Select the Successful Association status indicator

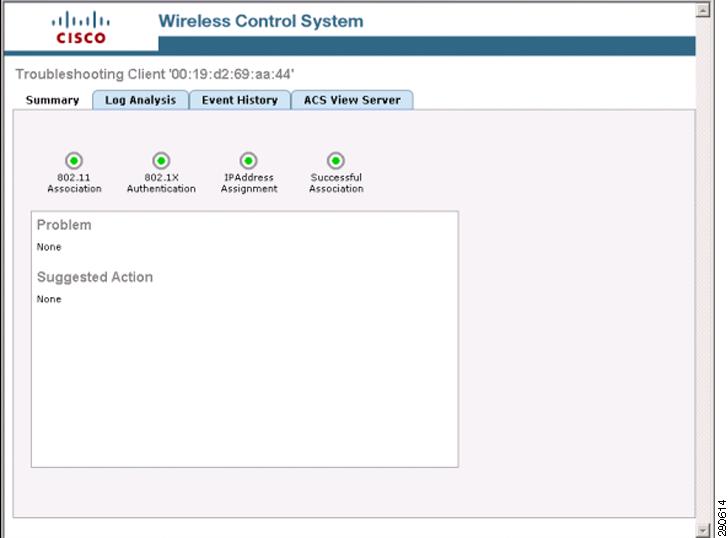336,161
